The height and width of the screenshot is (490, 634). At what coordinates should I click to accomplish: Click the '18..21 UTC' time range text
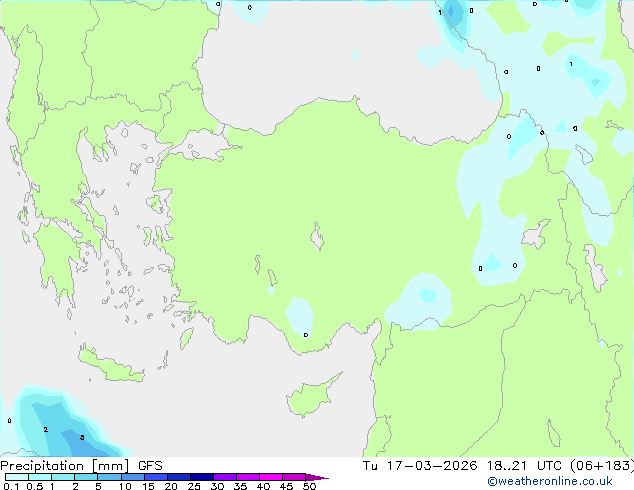[x=524, y=466]
